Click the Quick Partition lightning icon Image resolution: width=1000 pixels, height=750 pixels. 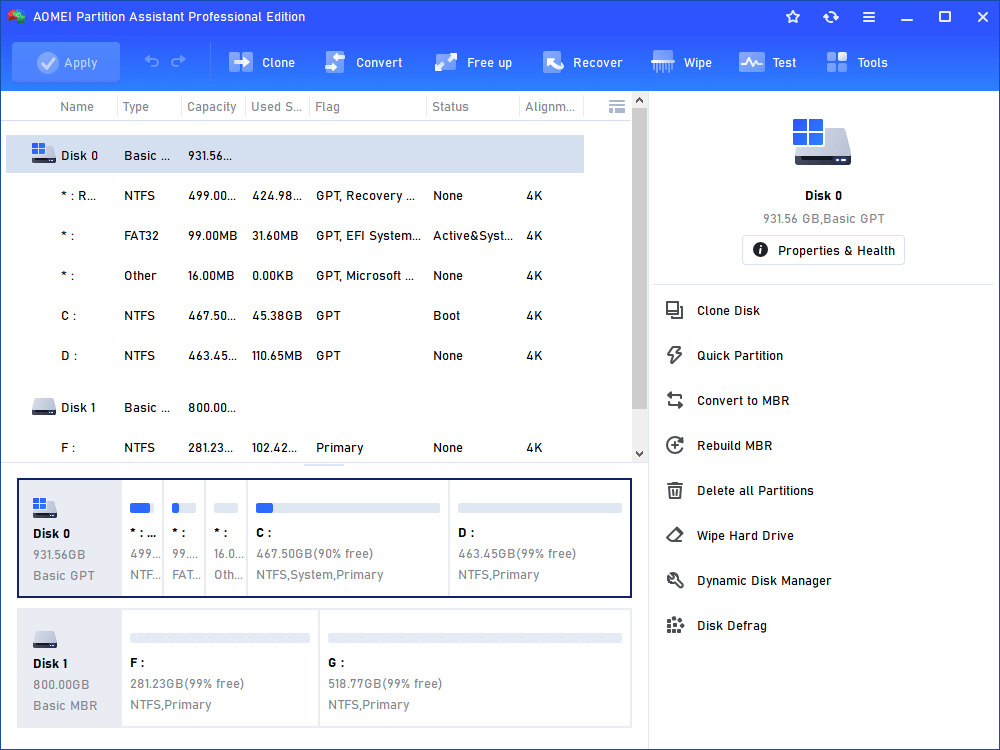coord(674,355)
